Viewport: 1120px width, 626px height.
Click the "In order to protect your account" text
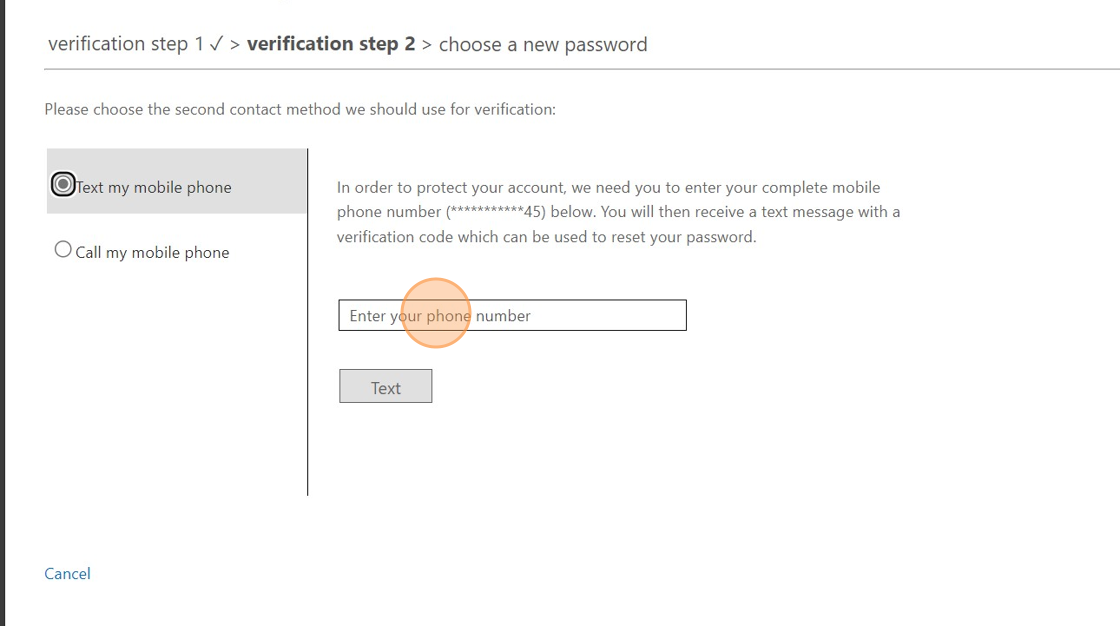click(608, 187)
